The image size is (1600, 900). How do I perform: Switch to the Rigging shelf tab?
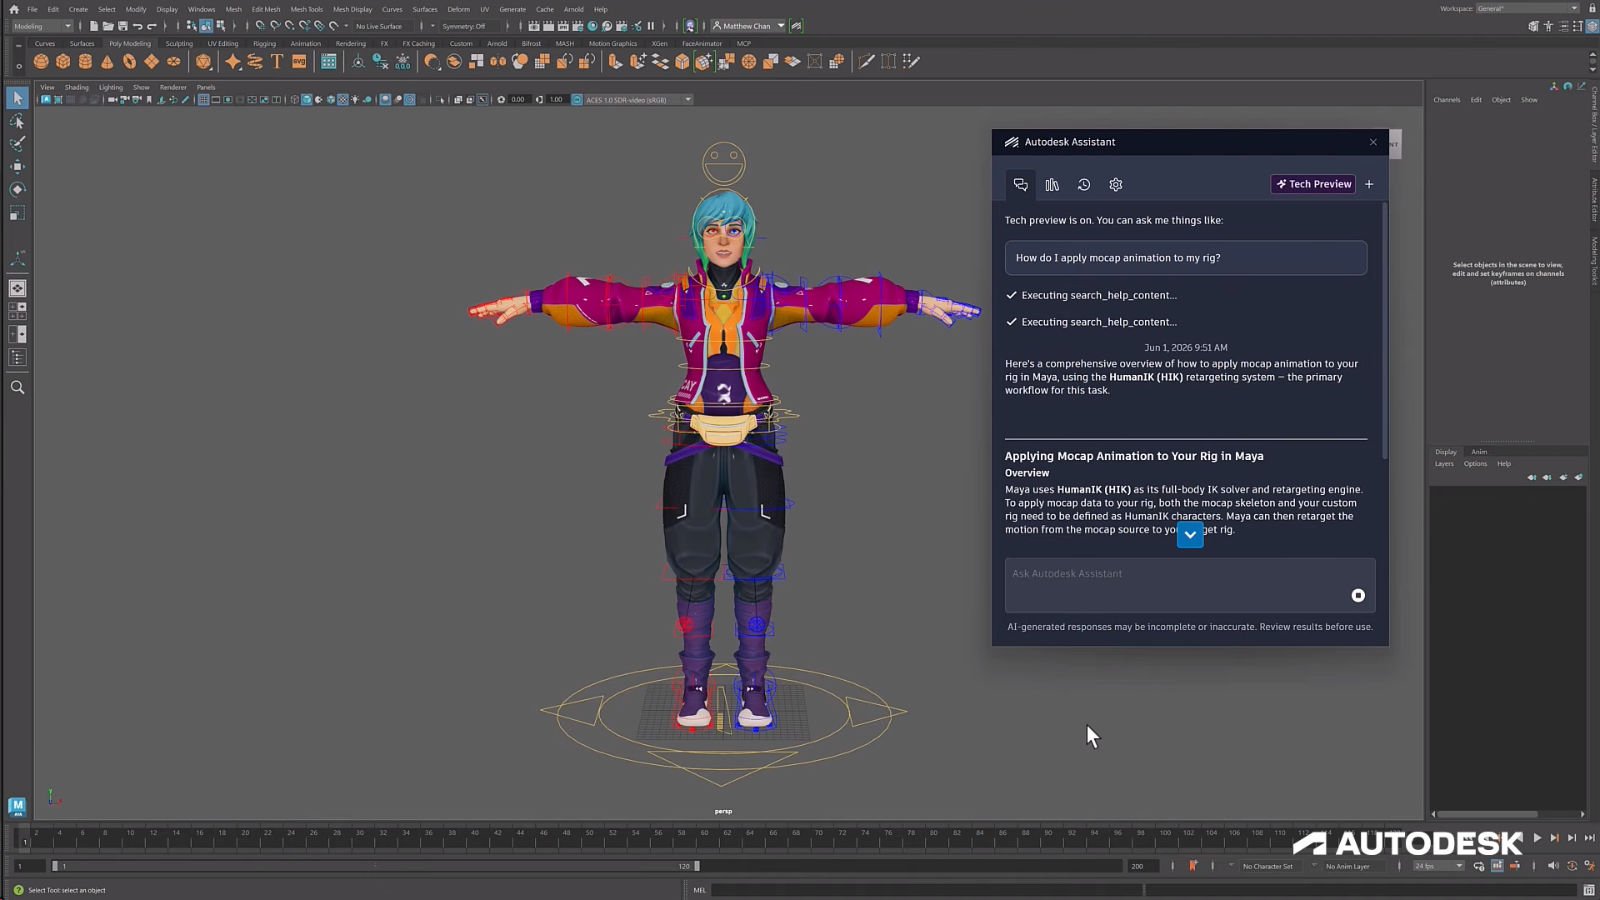coord(264,44)
